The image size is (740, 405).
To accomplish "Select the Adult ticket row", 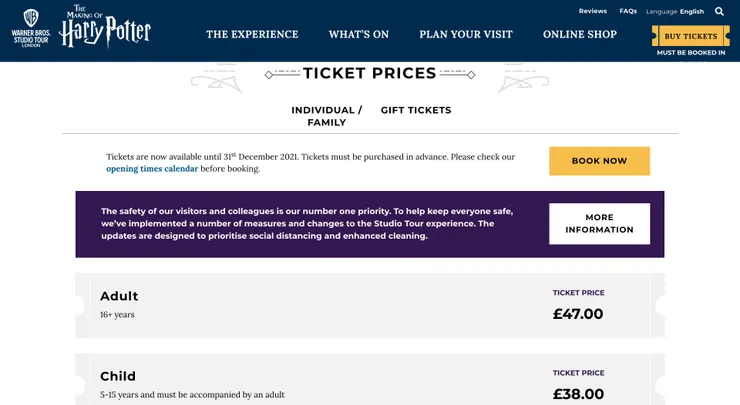I will pos(300,305).
